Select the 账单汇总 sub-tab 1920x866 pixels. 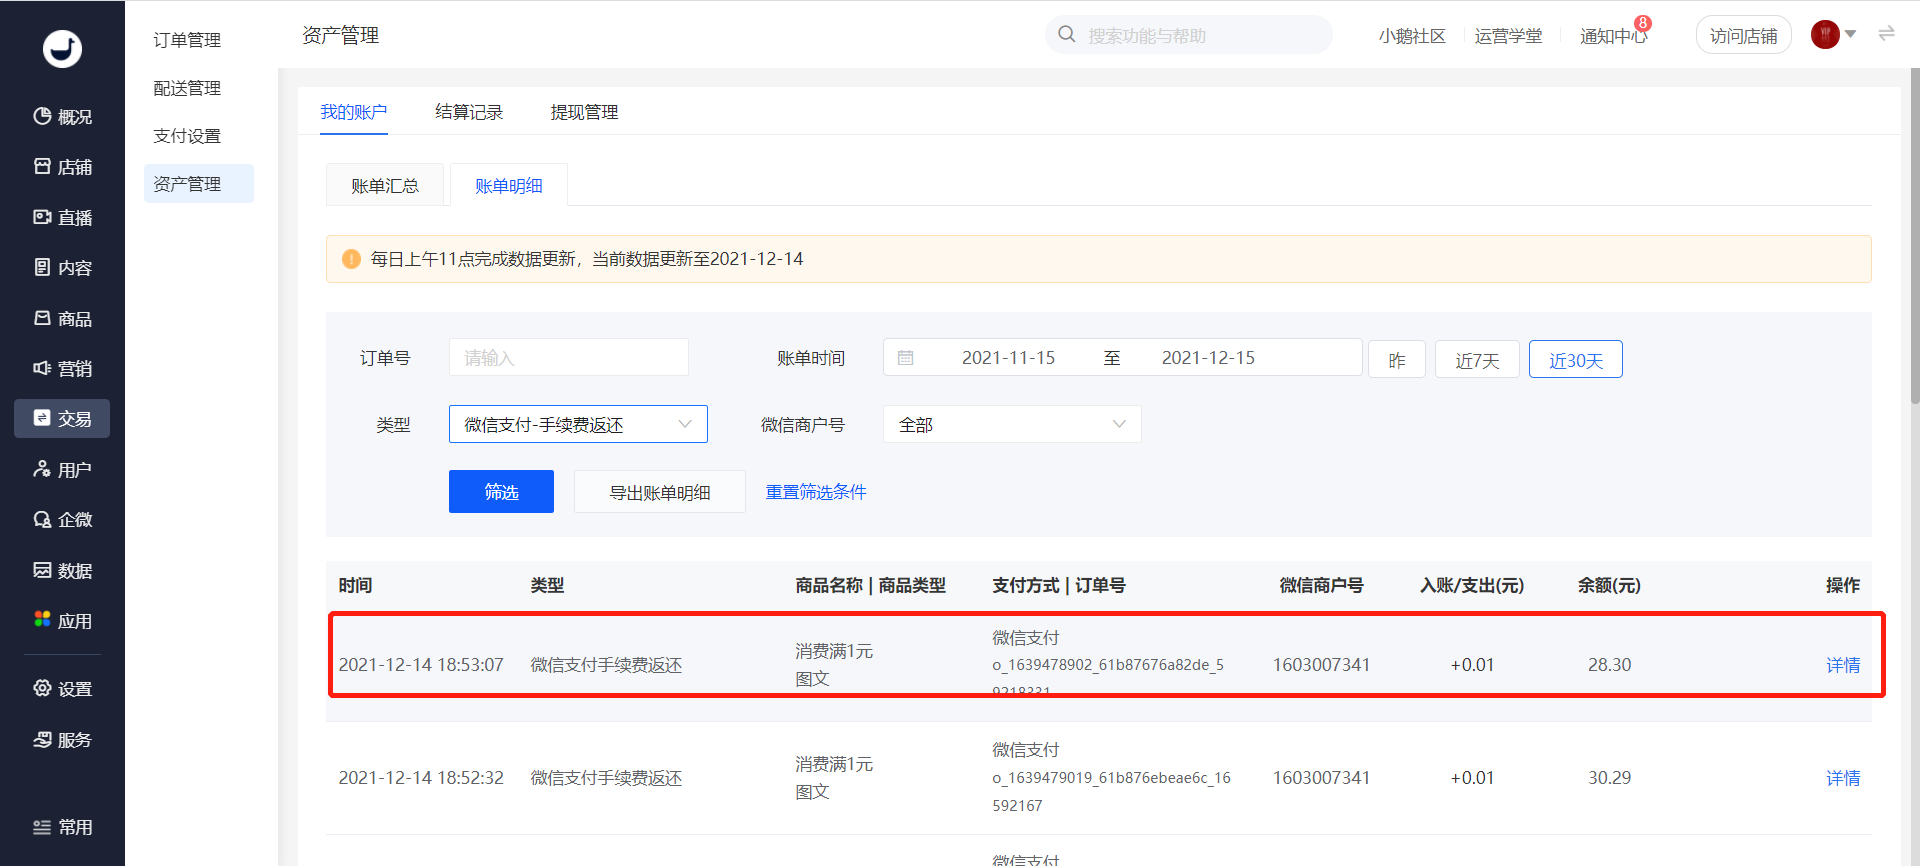[385, 185]
